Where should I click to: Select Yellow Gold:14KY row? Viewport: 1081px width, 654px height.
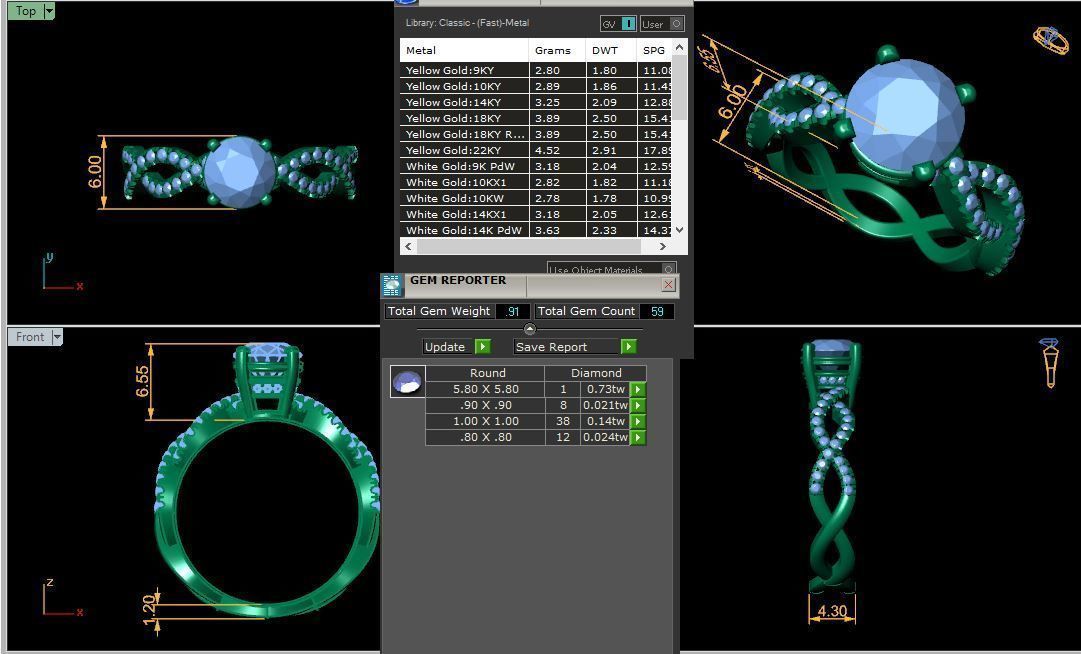[536, 102]
